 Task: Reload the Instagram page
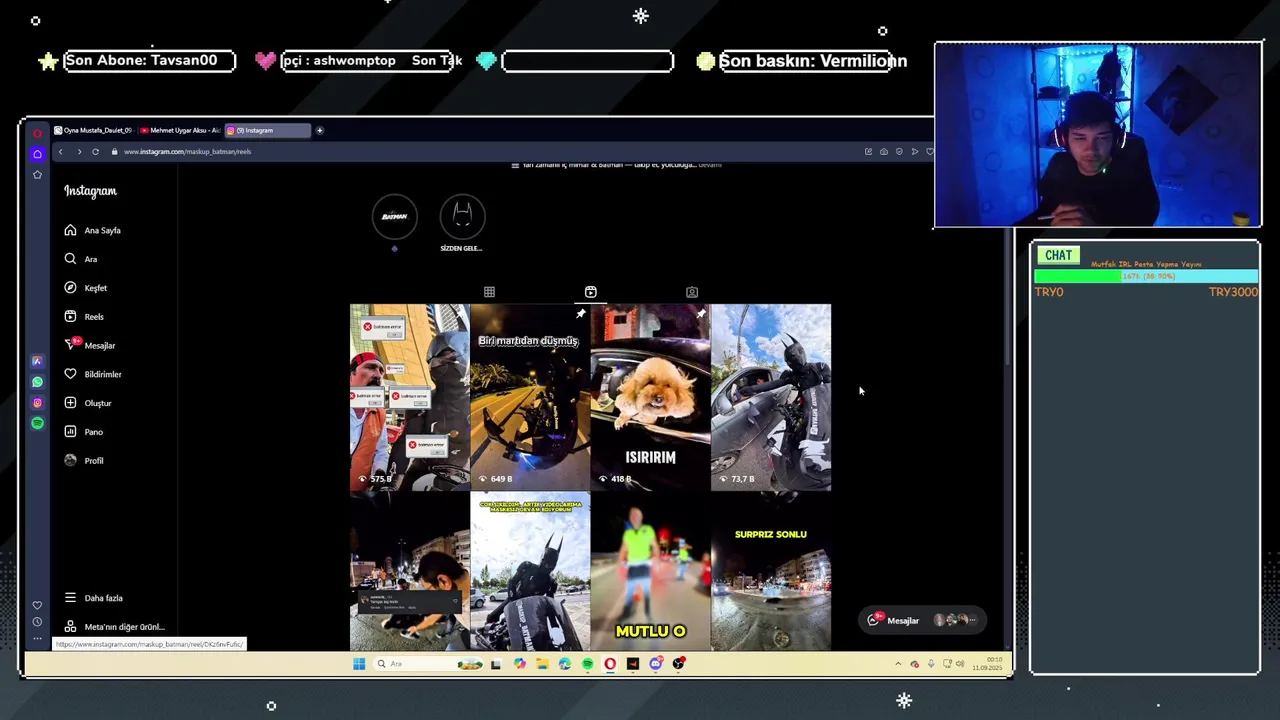point(95,152)
